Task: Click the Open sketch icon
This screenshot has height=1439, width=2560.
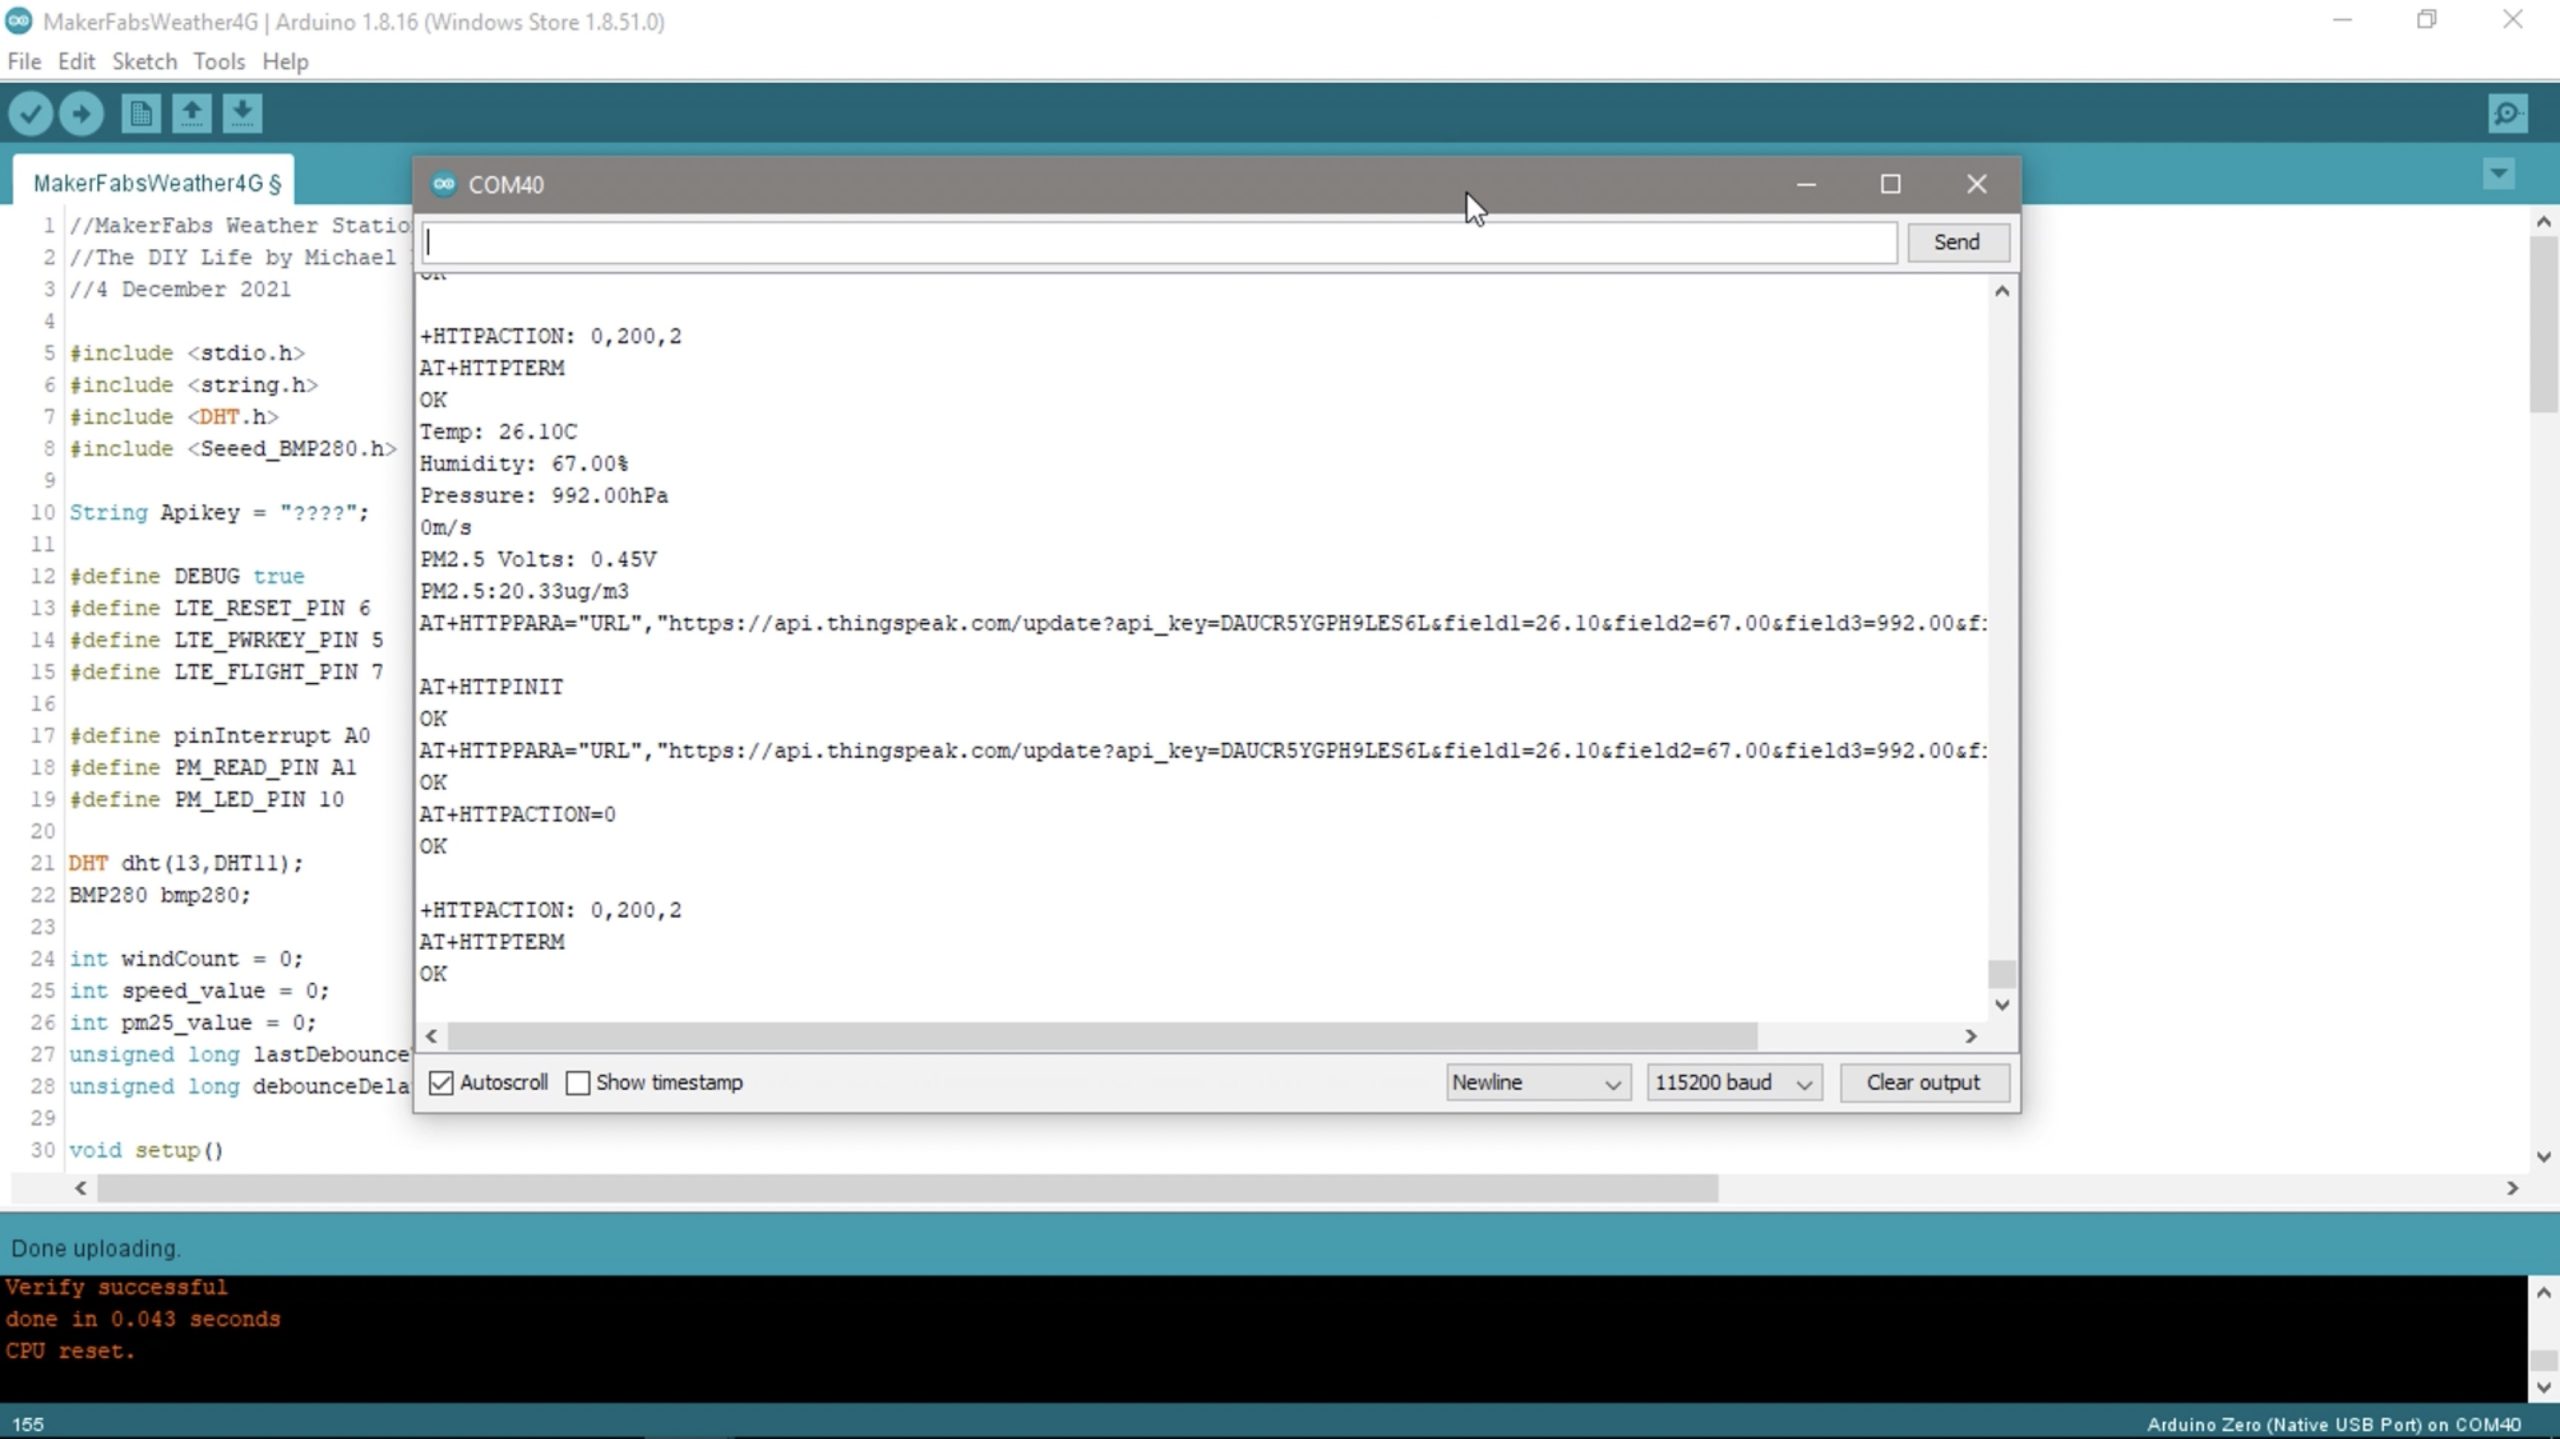Action: point(191,113)
